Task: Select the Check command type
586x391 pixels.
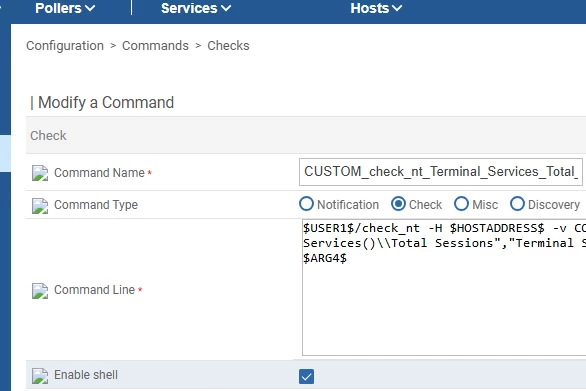Action: 398,204
